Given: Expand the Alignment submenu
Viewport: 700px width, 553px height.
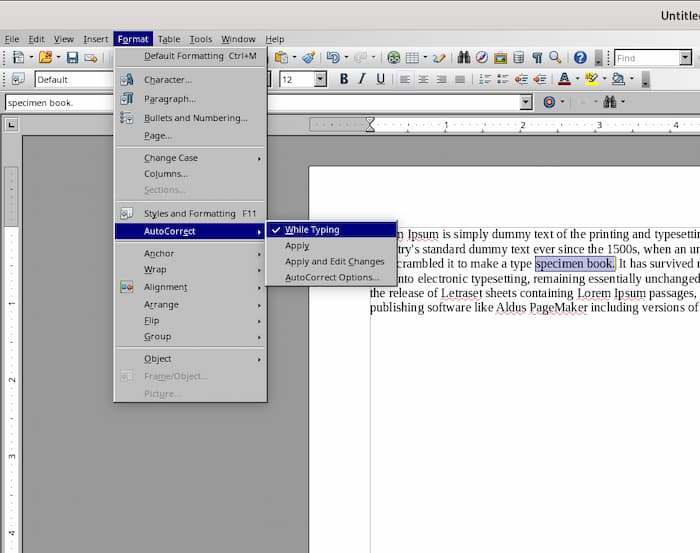Looking at the screenshot, I should pos(165,287).
